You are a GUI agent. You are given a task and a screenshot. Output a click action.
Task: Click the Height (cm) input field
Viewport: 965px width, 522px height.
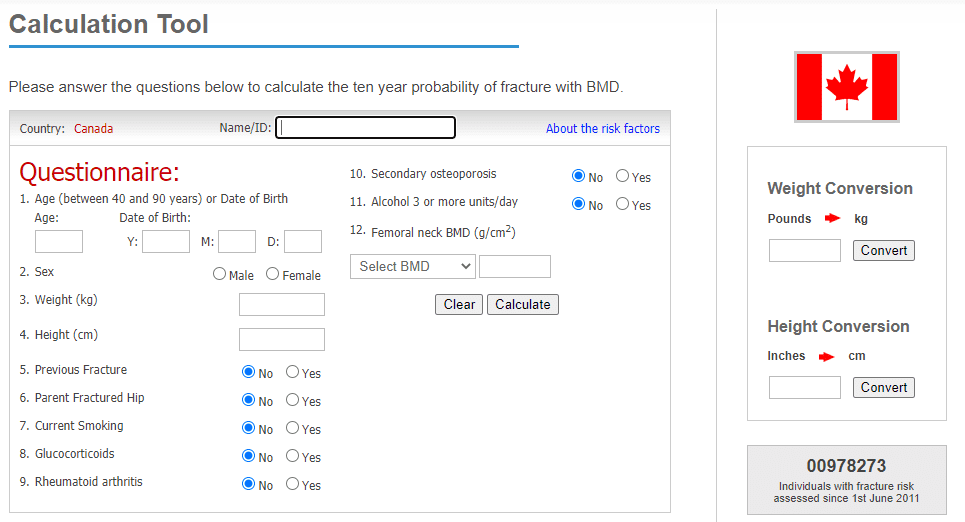click(x=282, y=339)
